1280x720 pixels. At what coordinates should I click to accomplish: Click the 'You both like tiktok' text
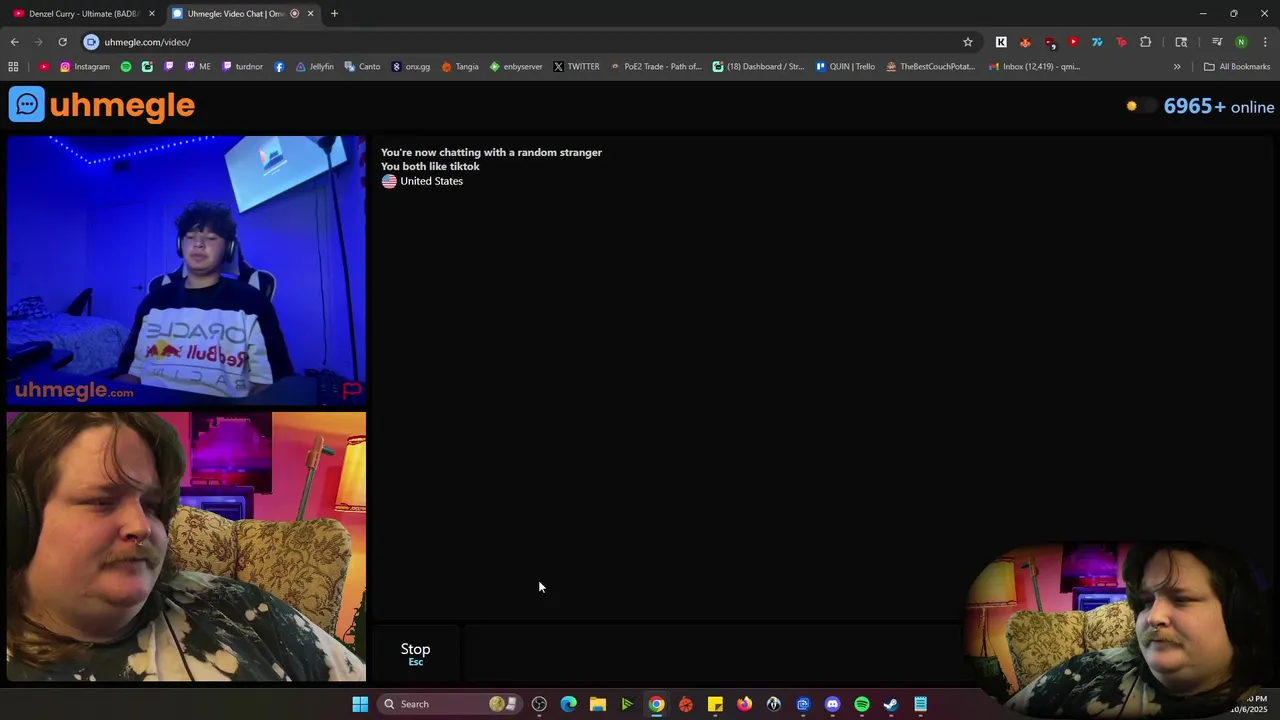[430, 167]
